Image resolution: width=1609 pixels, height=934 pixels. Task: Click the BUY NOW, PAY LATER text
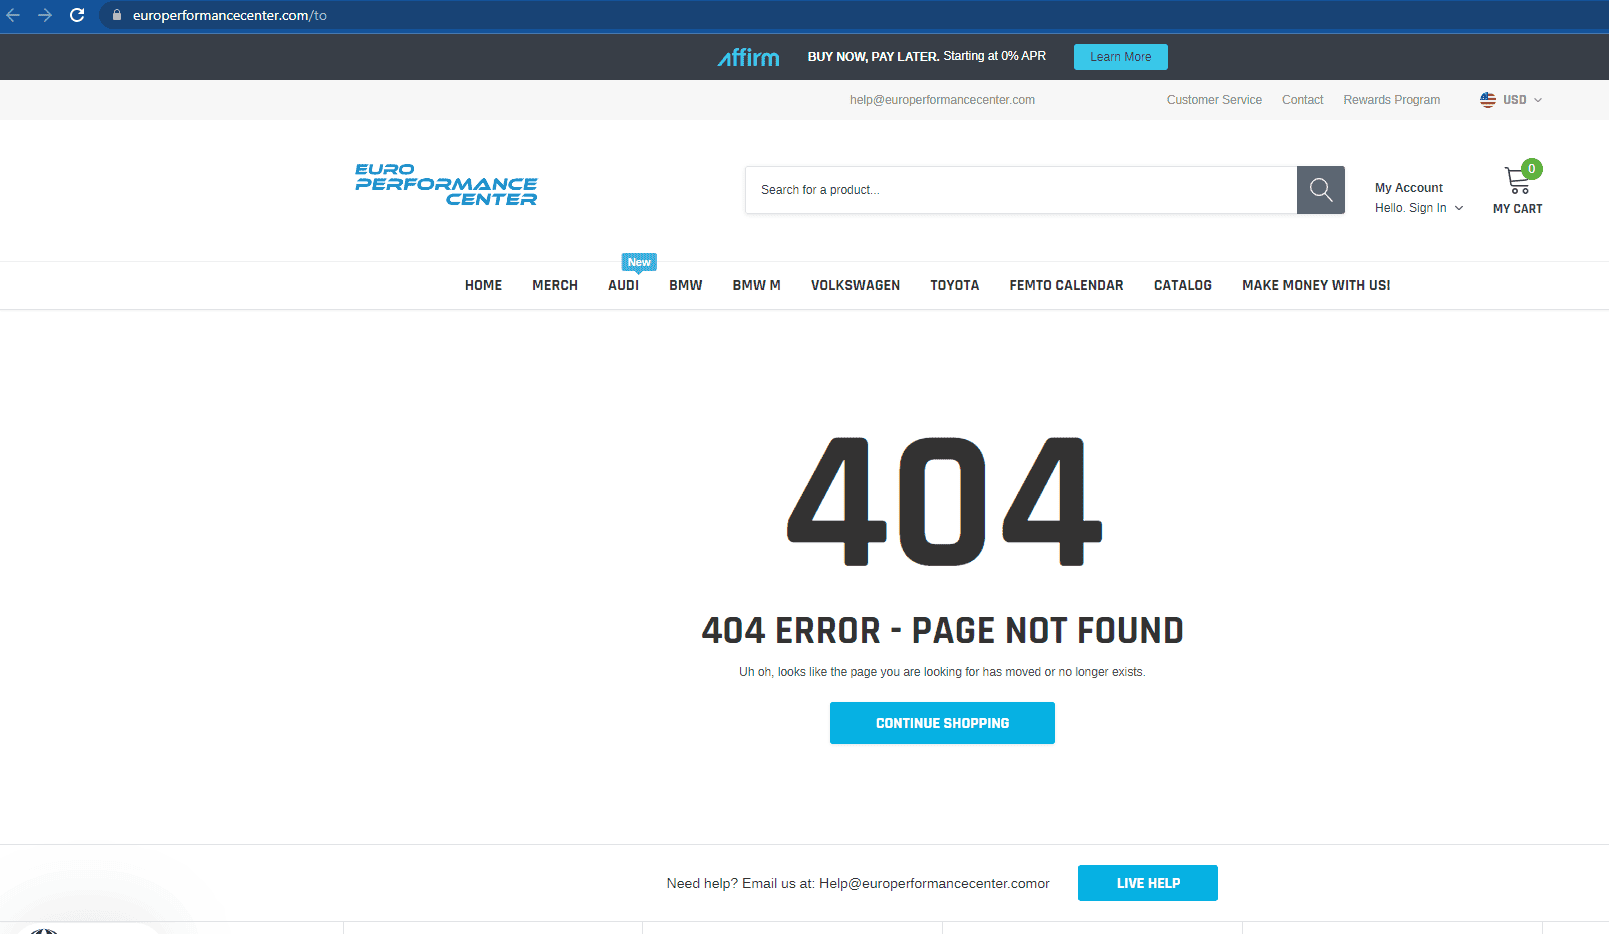(873, 57)
